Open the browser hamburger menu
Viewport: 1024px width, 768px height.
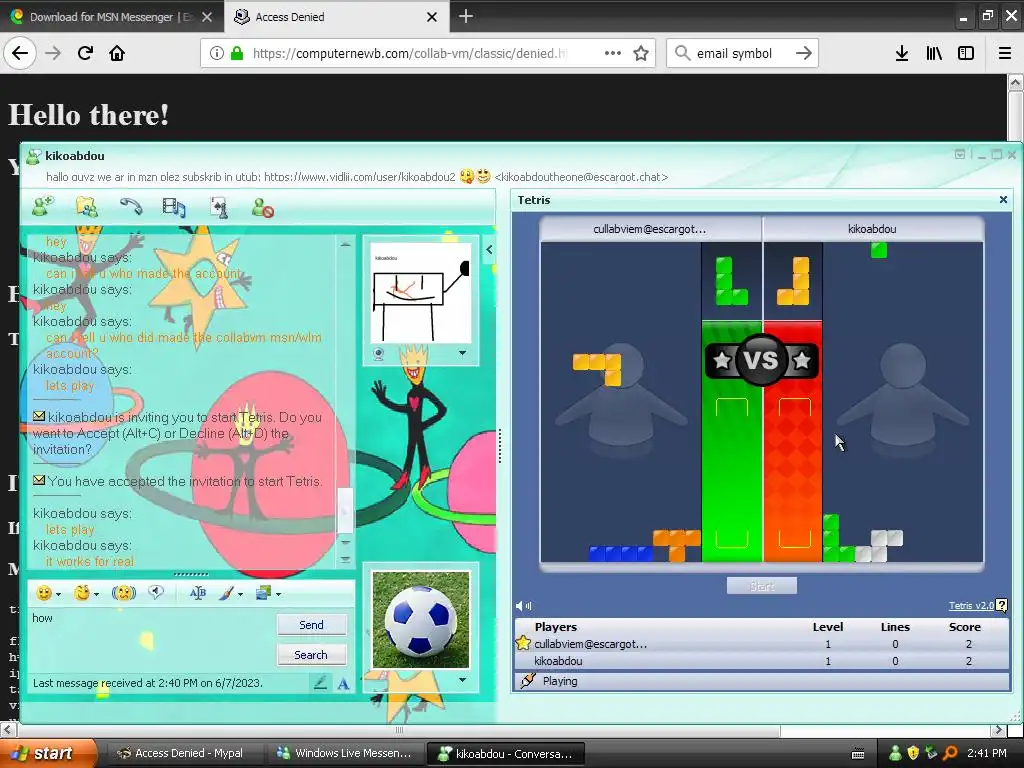(1004, 53)
